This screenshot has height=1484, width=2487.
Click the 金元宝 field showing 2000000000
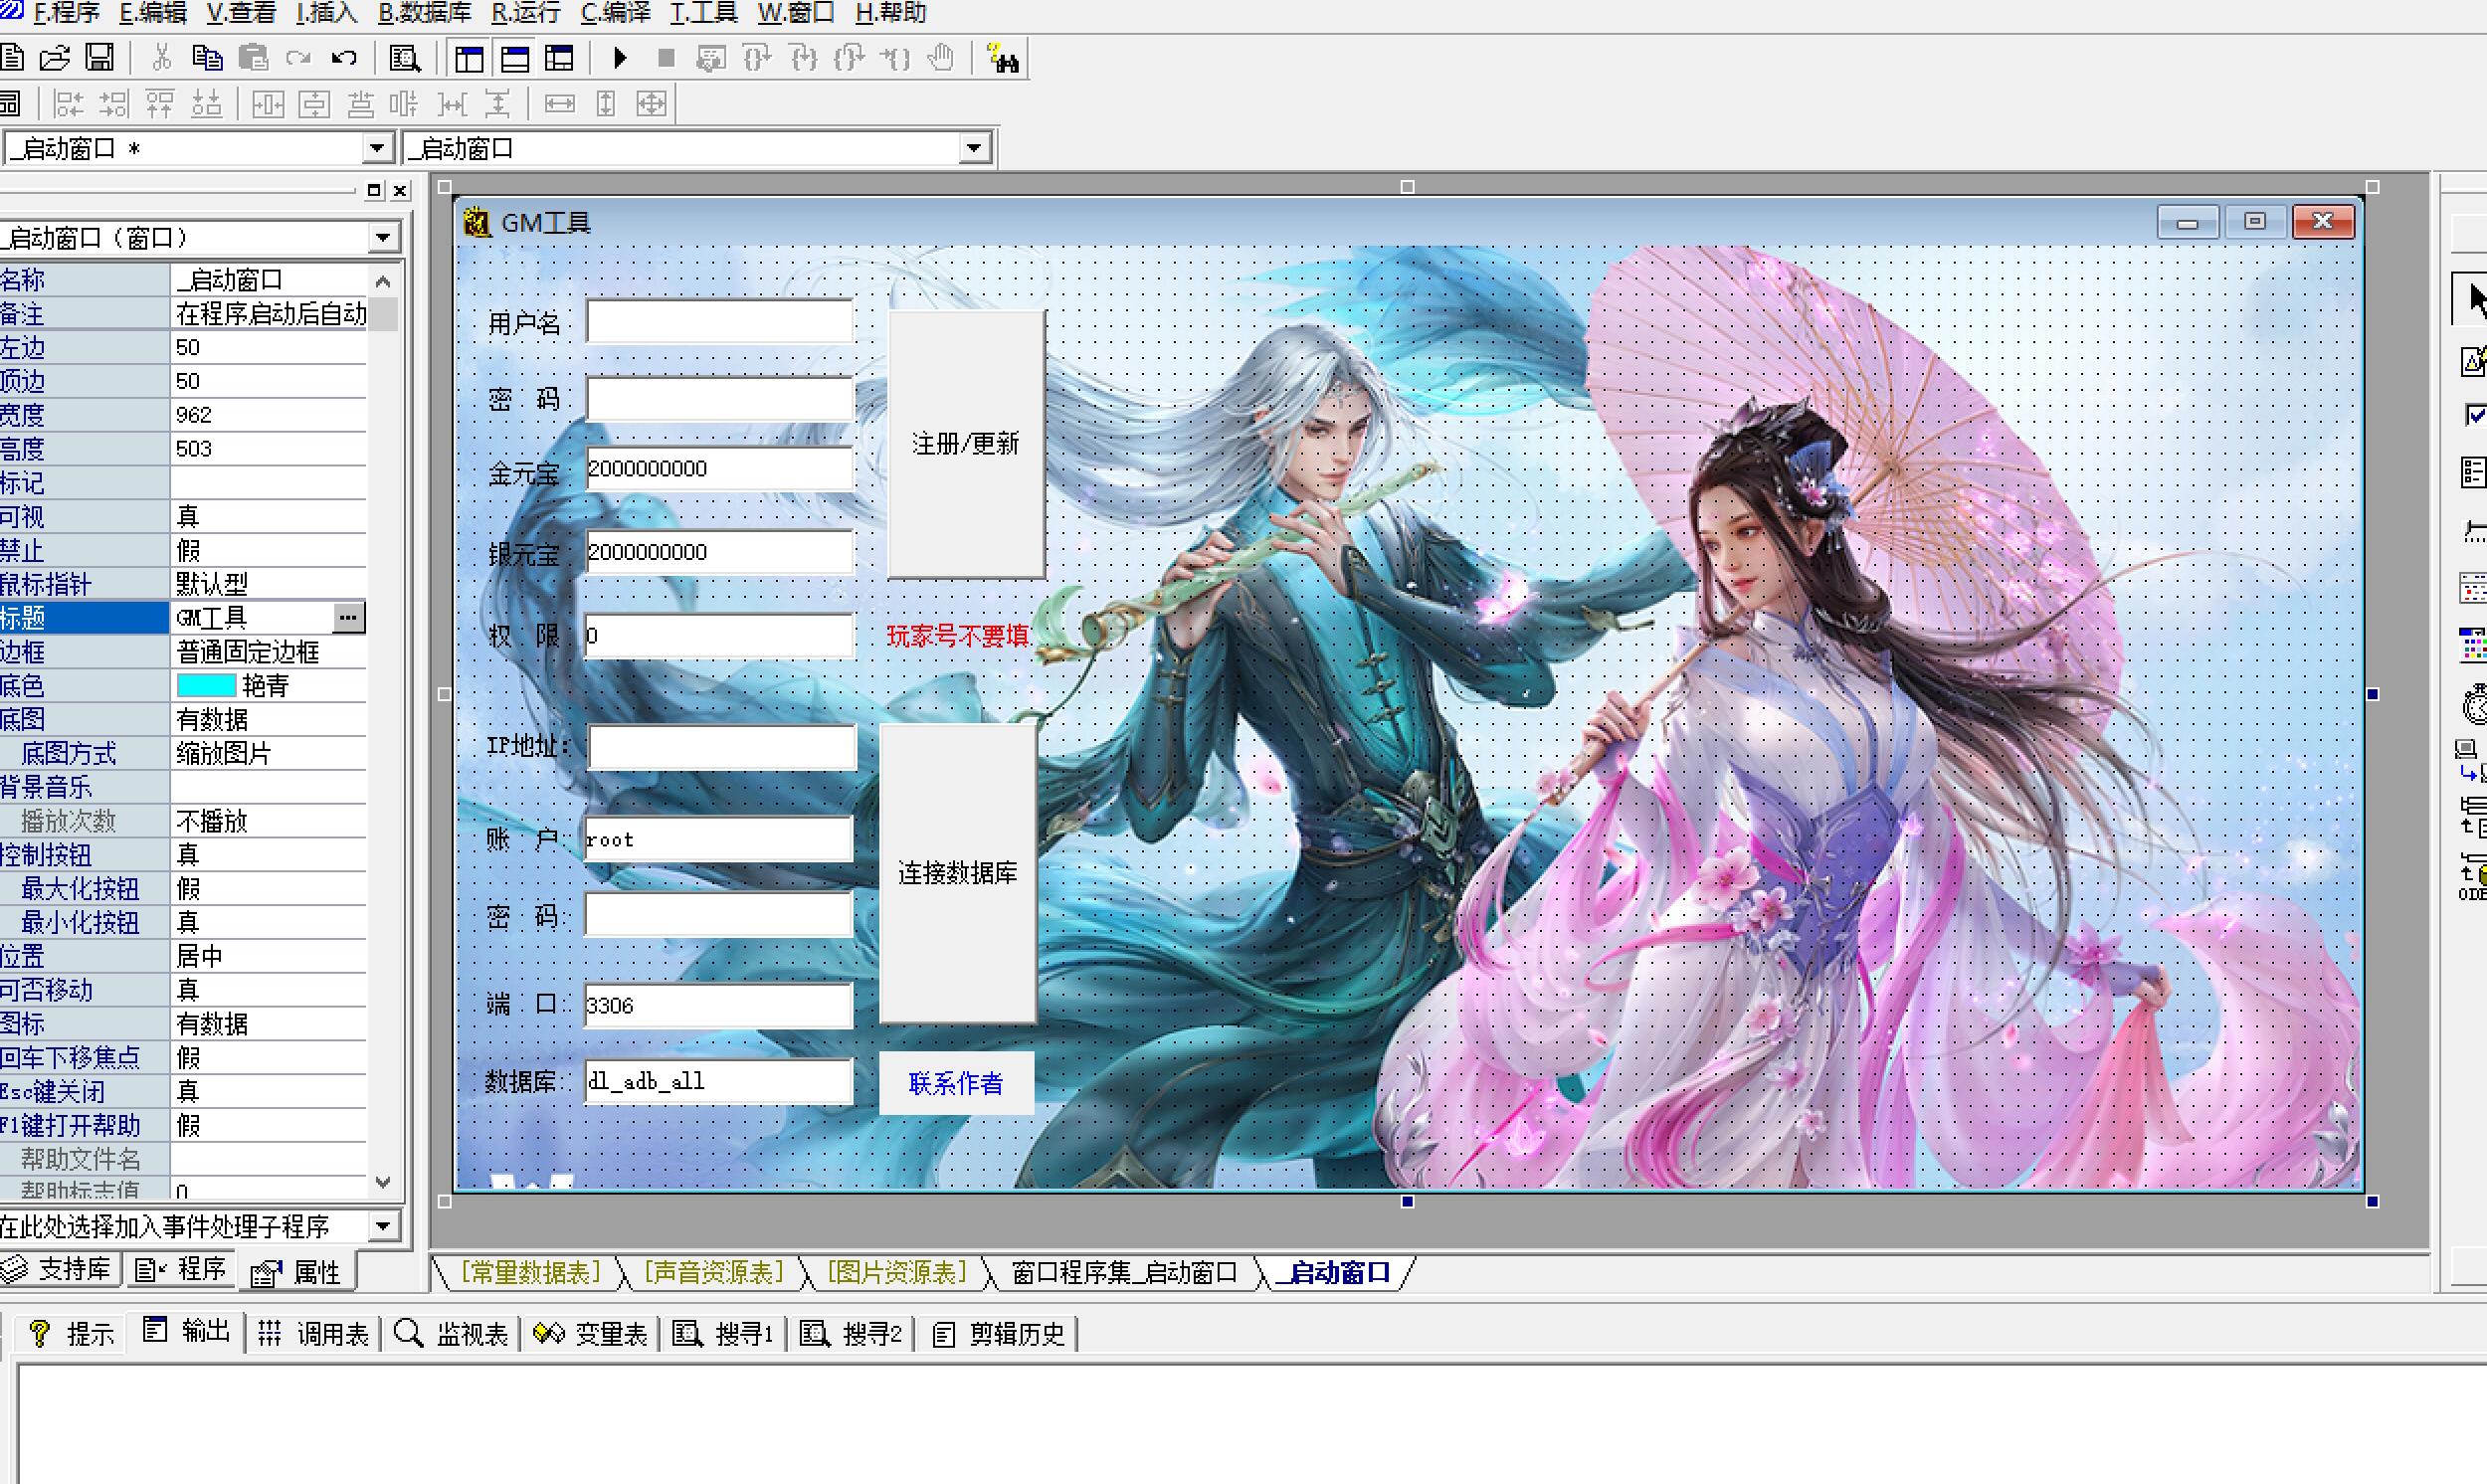719,469
